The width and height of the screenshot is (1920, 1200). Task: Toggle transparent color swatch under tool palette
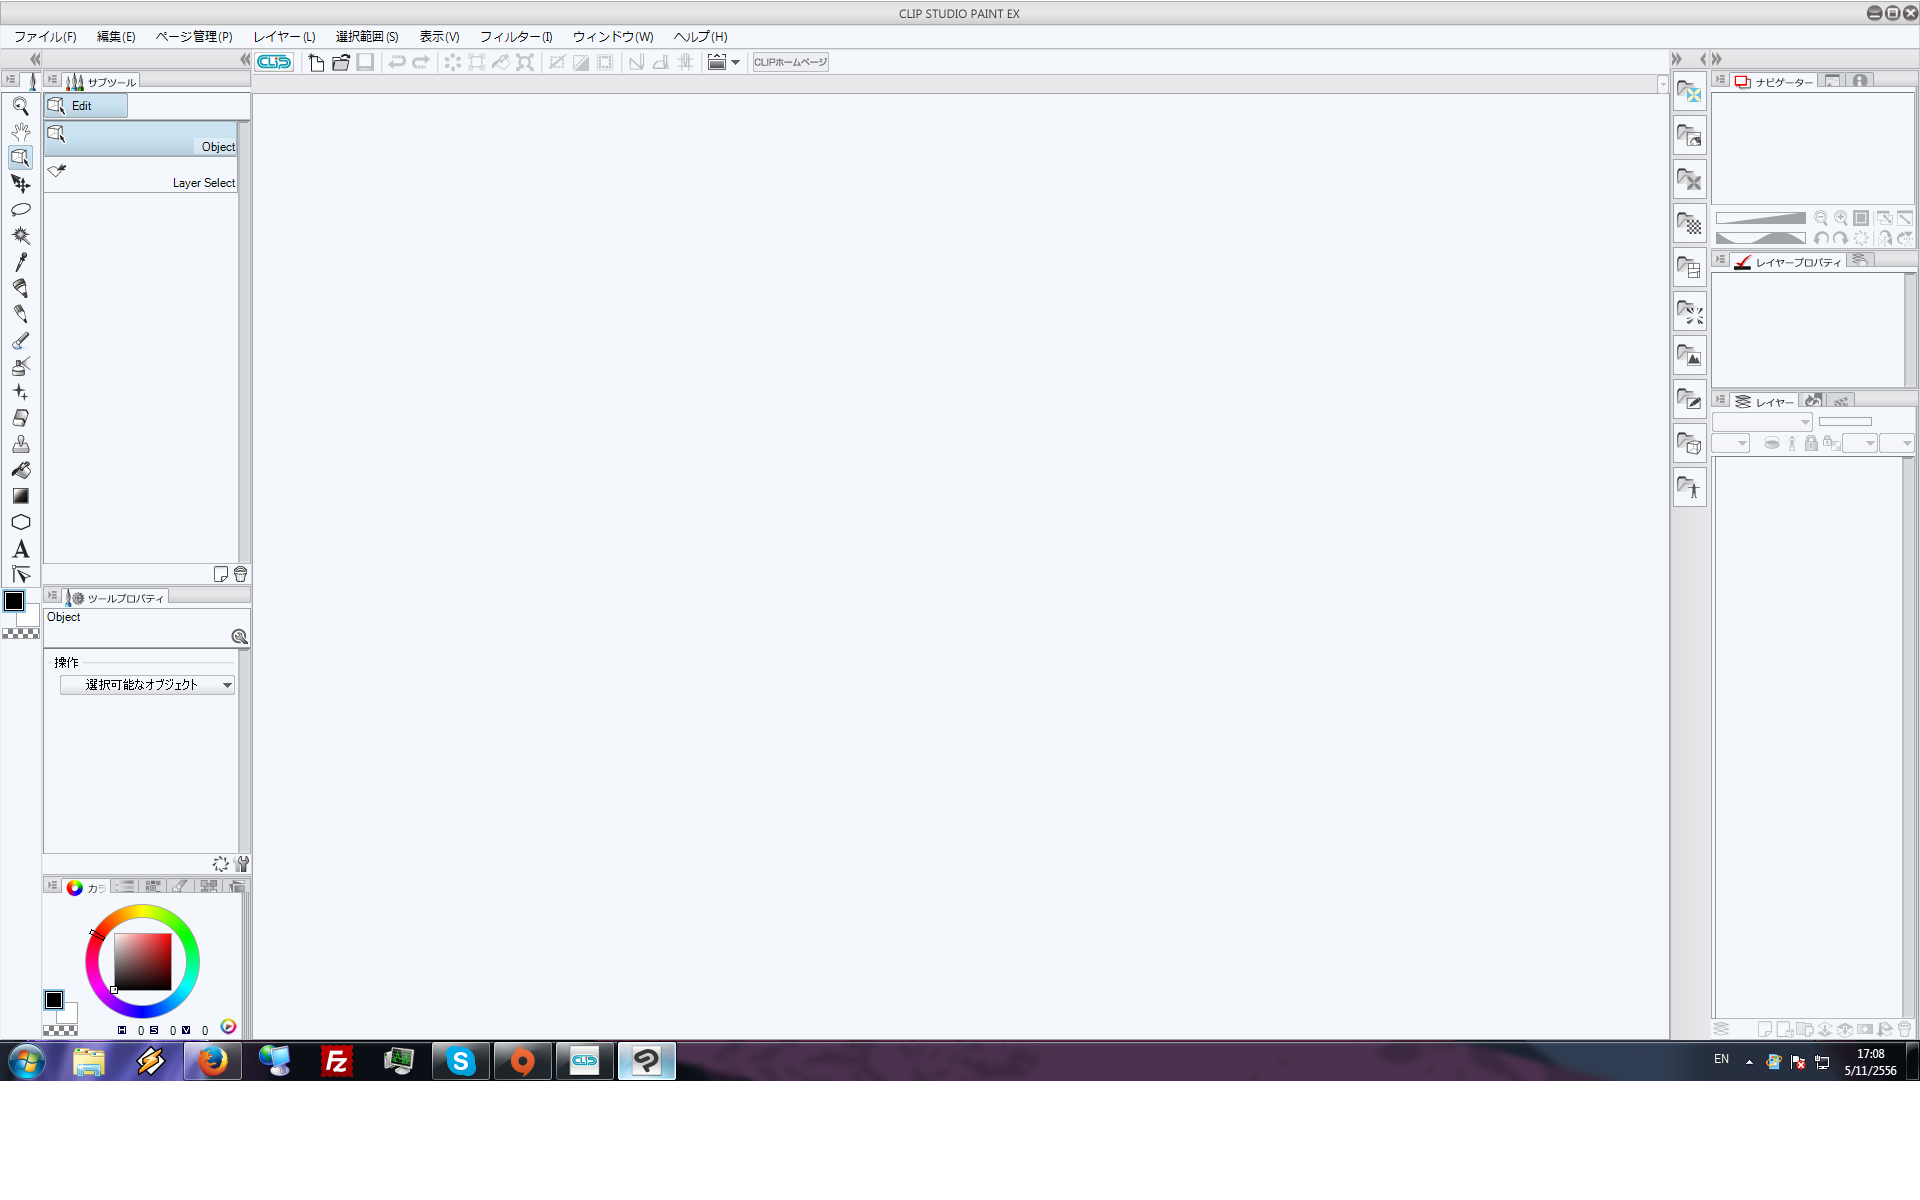[20, 633]
